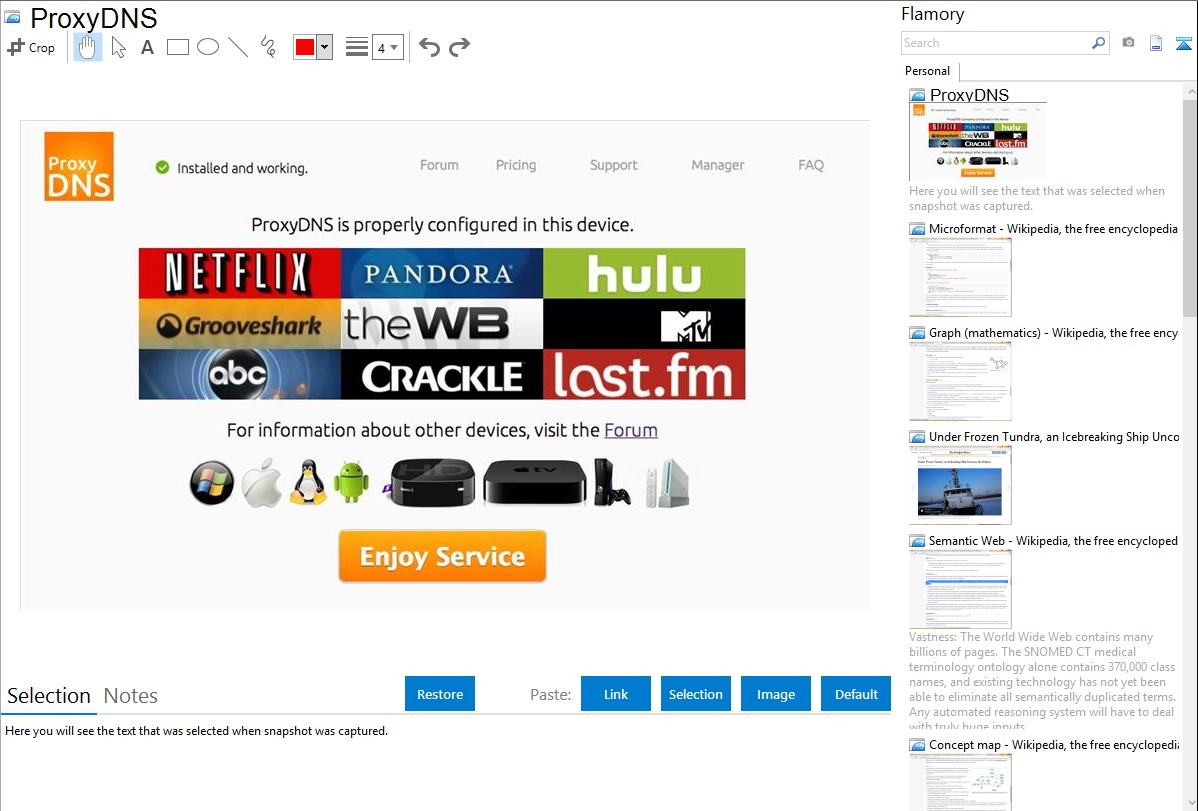Screen dimensions: 1198x811
Task: Click the green installed checkmark icon
Action: tap(162, 167)
